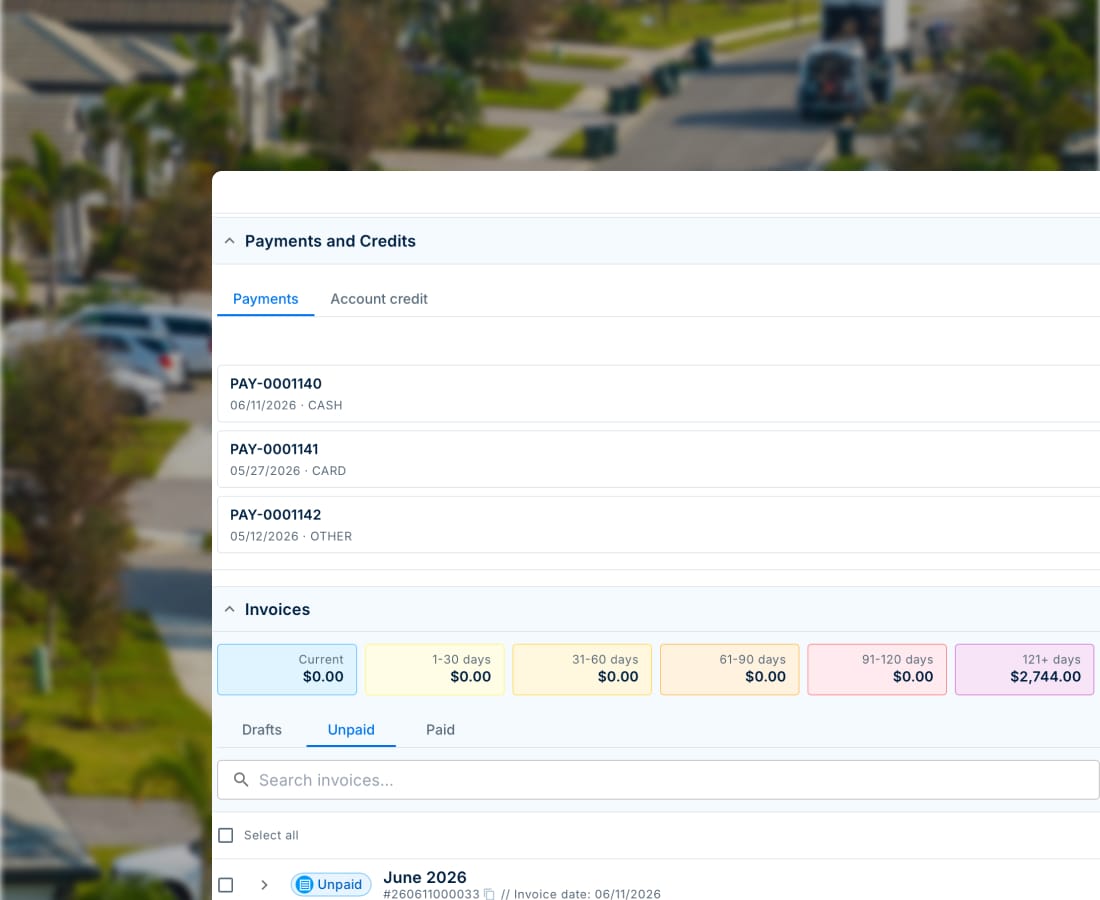Focus the Search invoices field
This screenshot has width=1100, height=900.
point(658,779)
